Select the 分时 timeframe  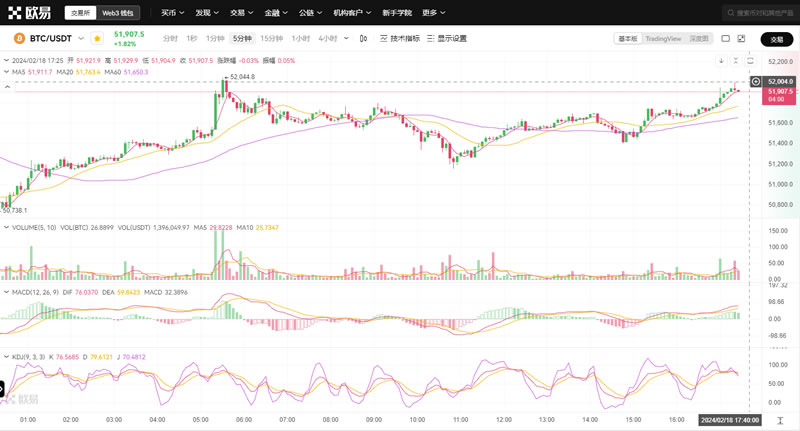click(170, 38)
